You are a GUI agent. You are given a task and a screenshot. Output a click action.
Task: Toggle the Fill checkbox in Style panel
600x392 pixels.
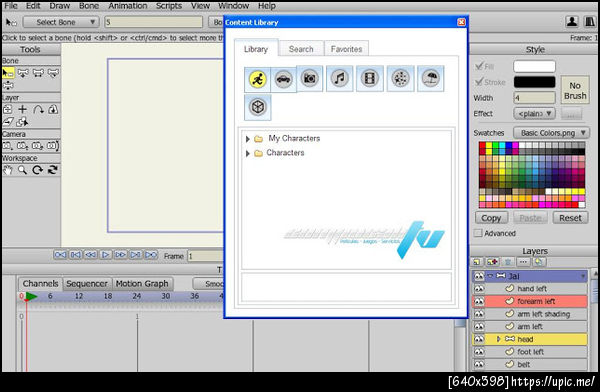[479, 66]
